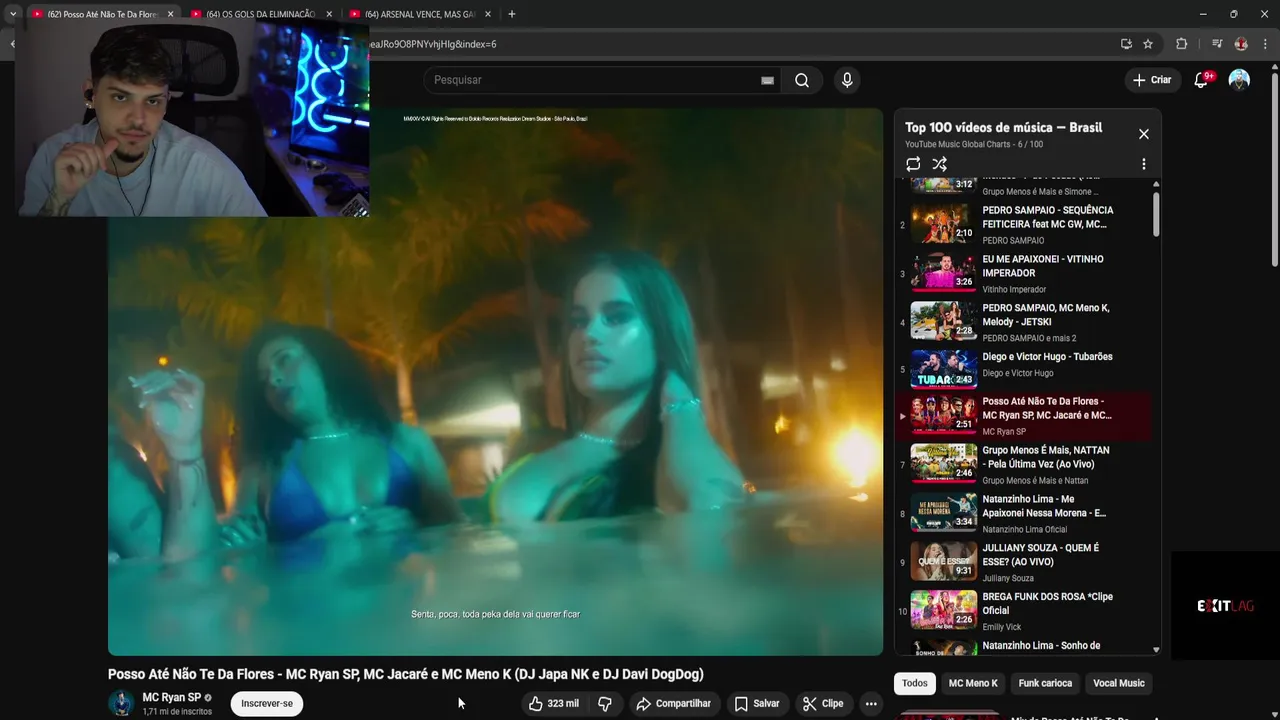The height and width of the screenshot is (720, 1280).
Task: Open the tab search dropdown arrow
Action: click(13, 14)
